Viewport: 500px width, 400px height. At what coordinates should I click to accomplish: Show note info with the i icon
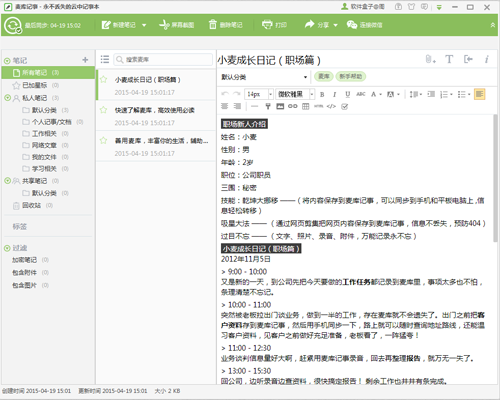point(487,59)
